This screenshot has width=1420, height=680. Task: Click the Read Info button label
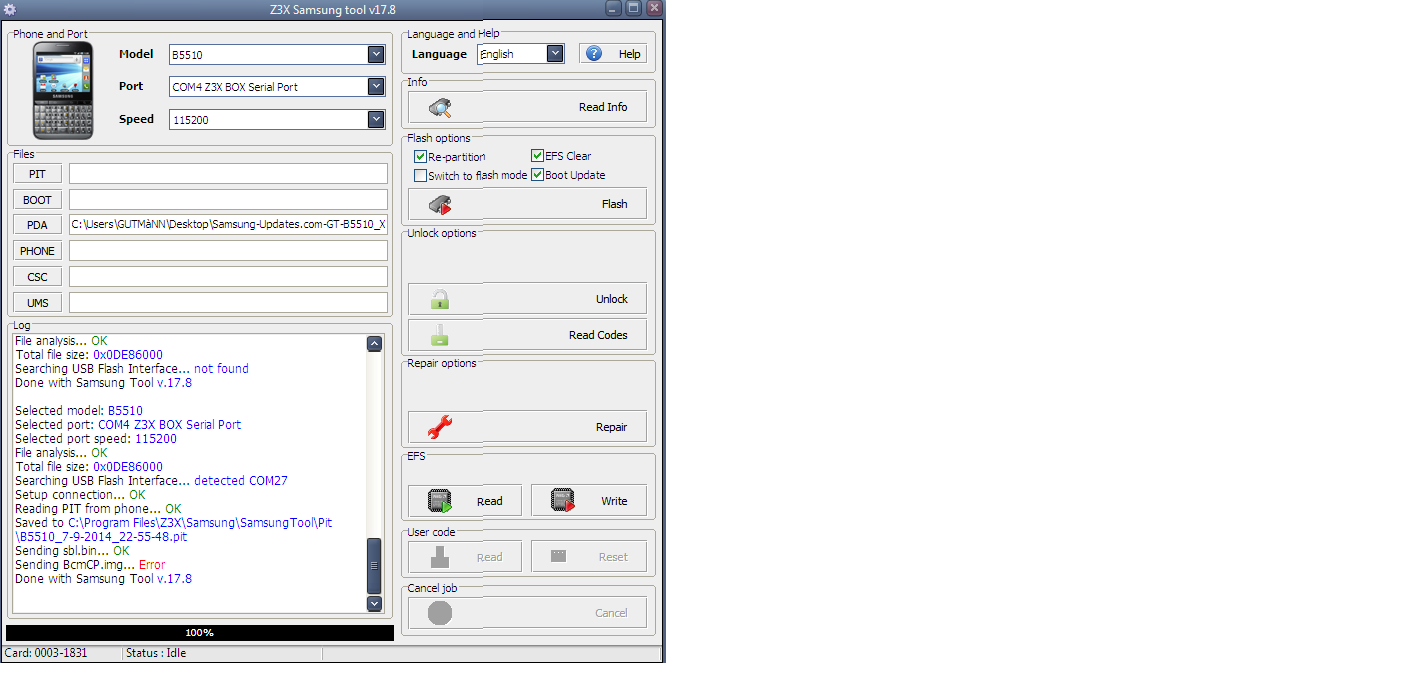click(603, 107)
